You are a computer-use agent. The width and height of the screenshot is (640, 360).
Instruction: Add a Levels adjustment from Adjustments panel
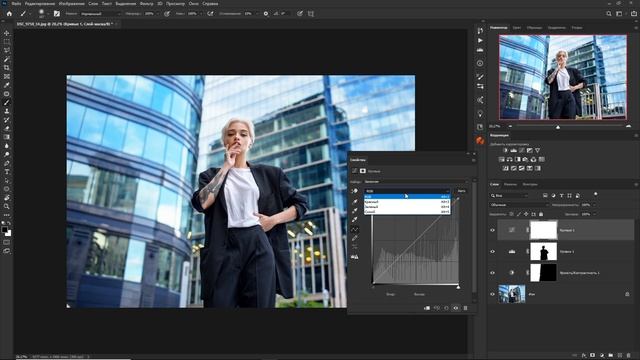[513, 151]
